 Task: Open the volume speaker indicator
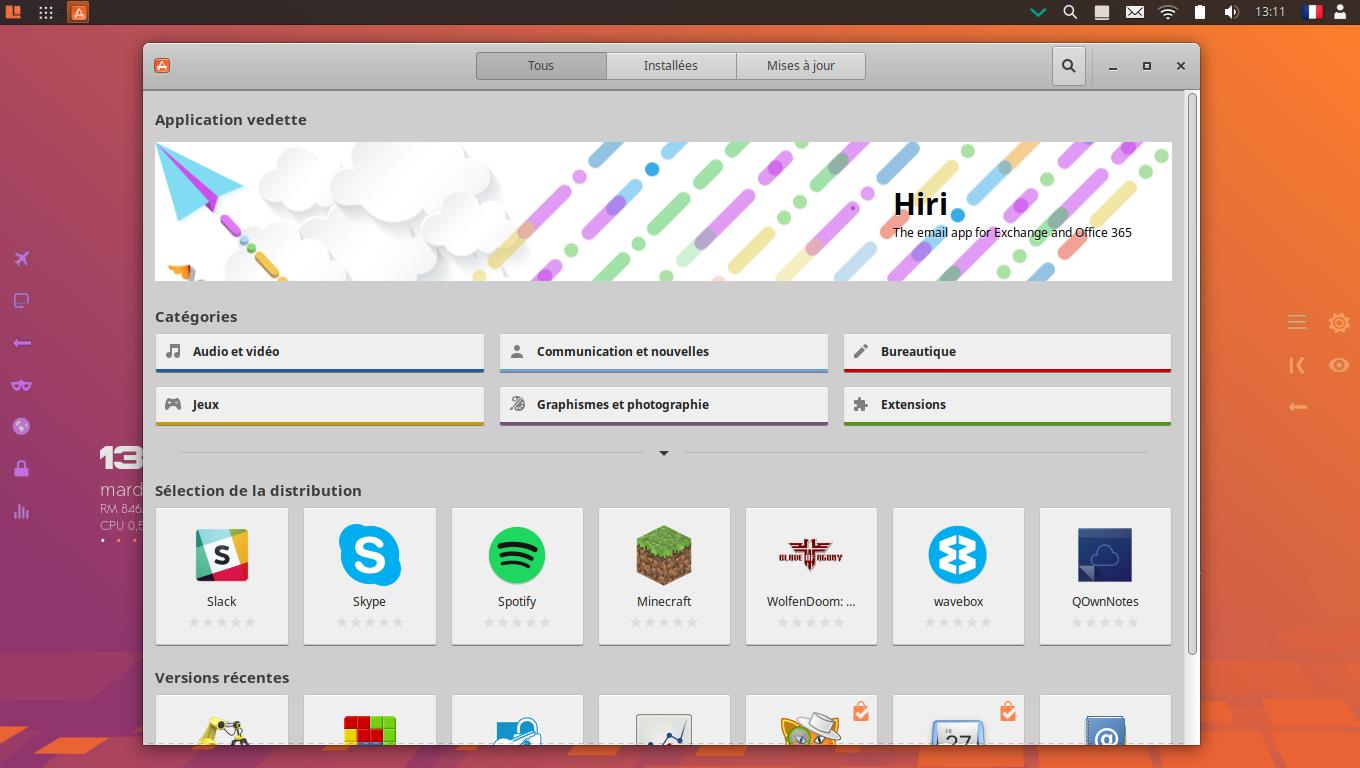point(1232,12)
